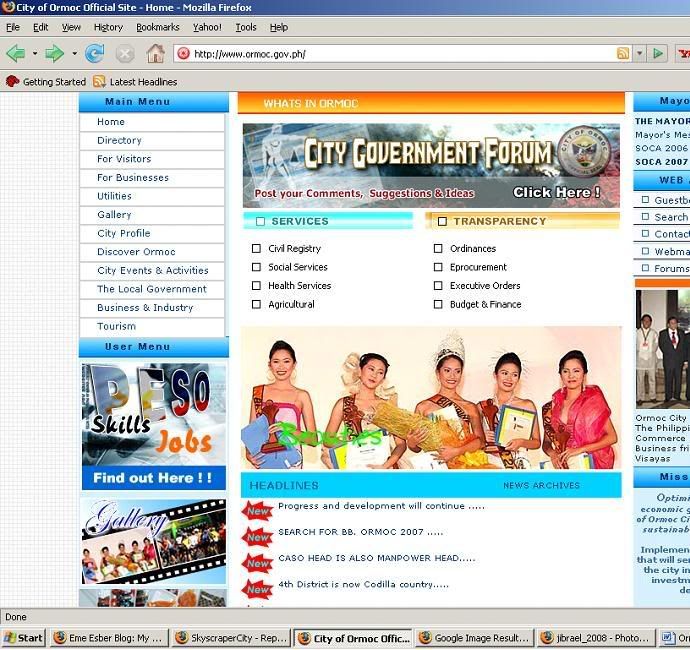The width and height of the screenshot is (690, 650).
Task: Reload the page with the refresh icon
Action: (x=95, y=53)
